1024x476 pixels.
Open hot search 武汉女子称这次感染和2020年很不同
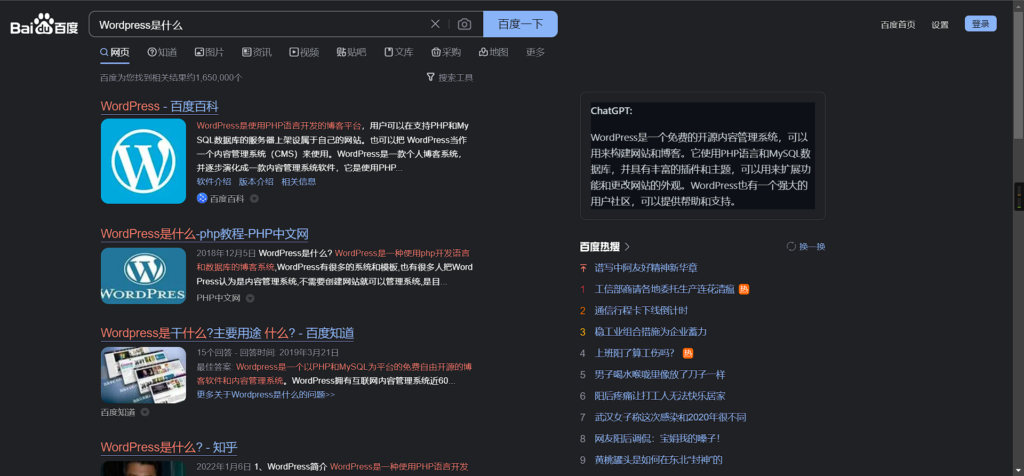pos(670,417)
